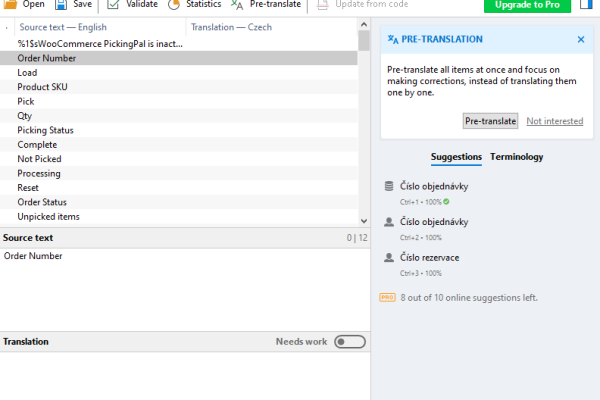Viewport: 600px width, 400px height.
Task: Click inside the empty Translation text field
Action: click(x=184, y=375)
